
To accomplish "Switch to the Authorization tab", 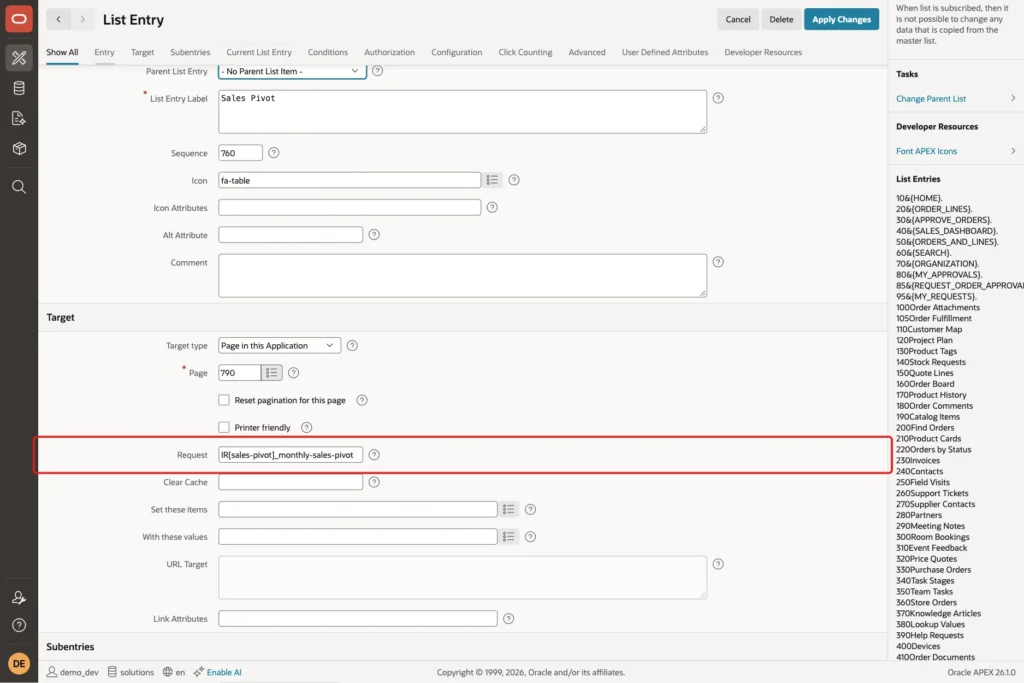I will [389, 52].
